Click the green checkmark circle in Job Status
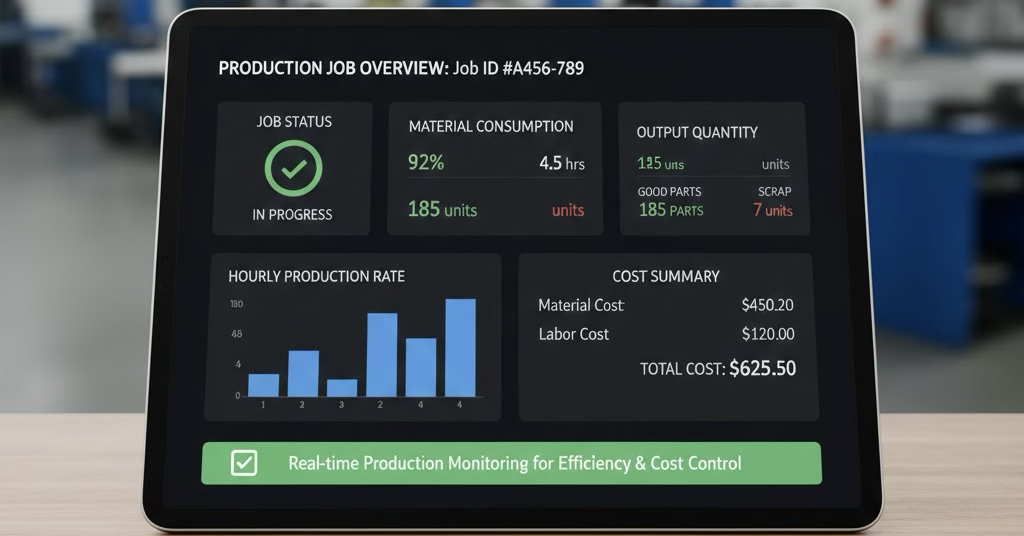The height and width of the screenshot is (536, 1024). pos(293,167)
